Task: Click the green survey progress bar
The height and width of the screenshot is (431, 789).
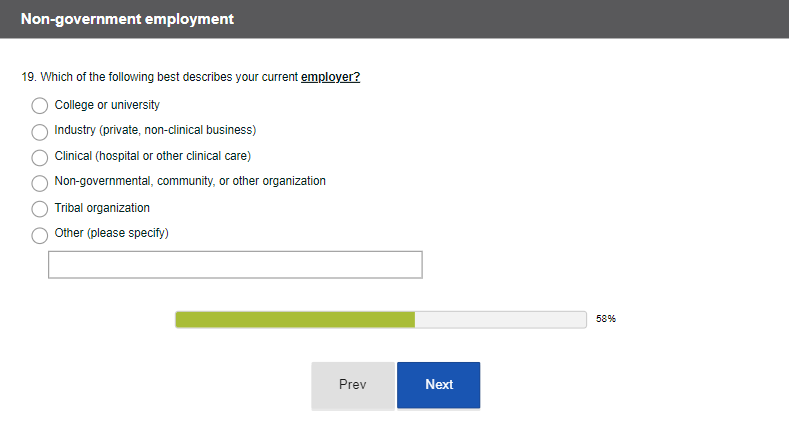Action: coord(295,319)
